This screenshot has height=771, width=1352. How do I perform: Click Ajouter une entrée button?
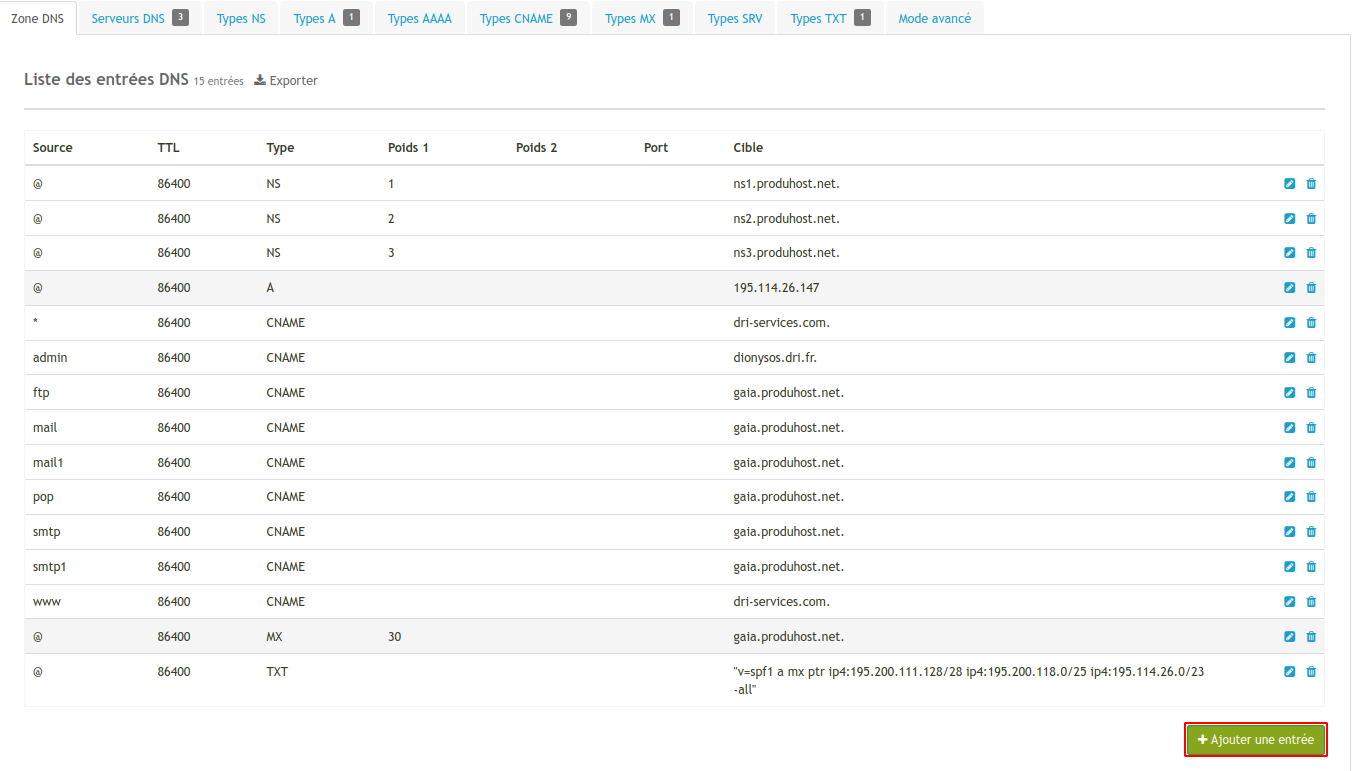click(x=1256, y=740)
